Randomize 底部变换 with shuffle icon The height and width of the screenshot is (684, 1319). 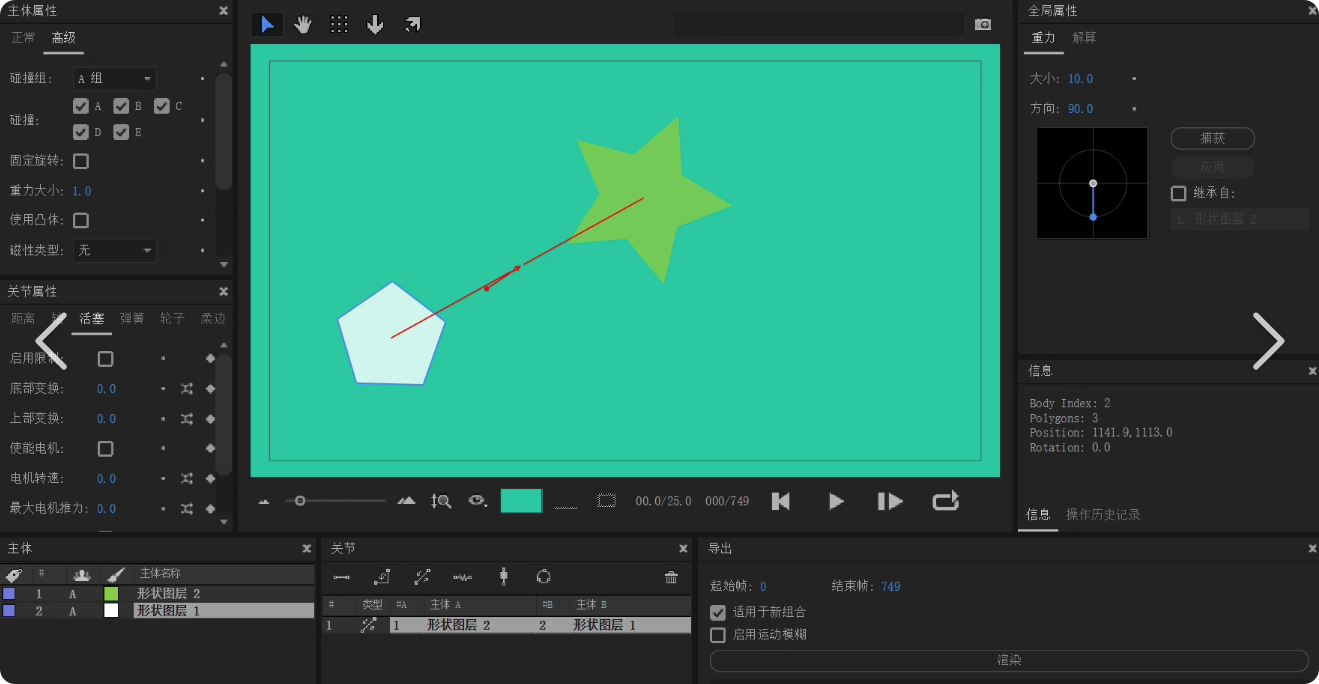click(187, 389)
